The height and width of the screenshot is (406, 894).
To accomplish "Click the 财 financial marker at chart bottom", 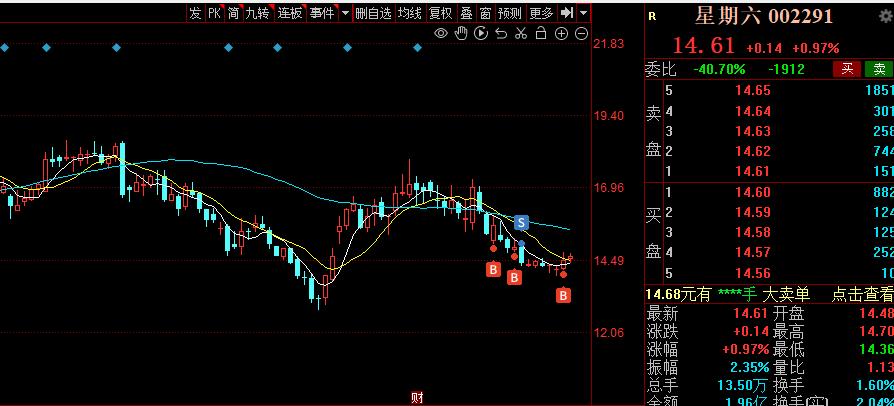I will (x=417, y=398).
